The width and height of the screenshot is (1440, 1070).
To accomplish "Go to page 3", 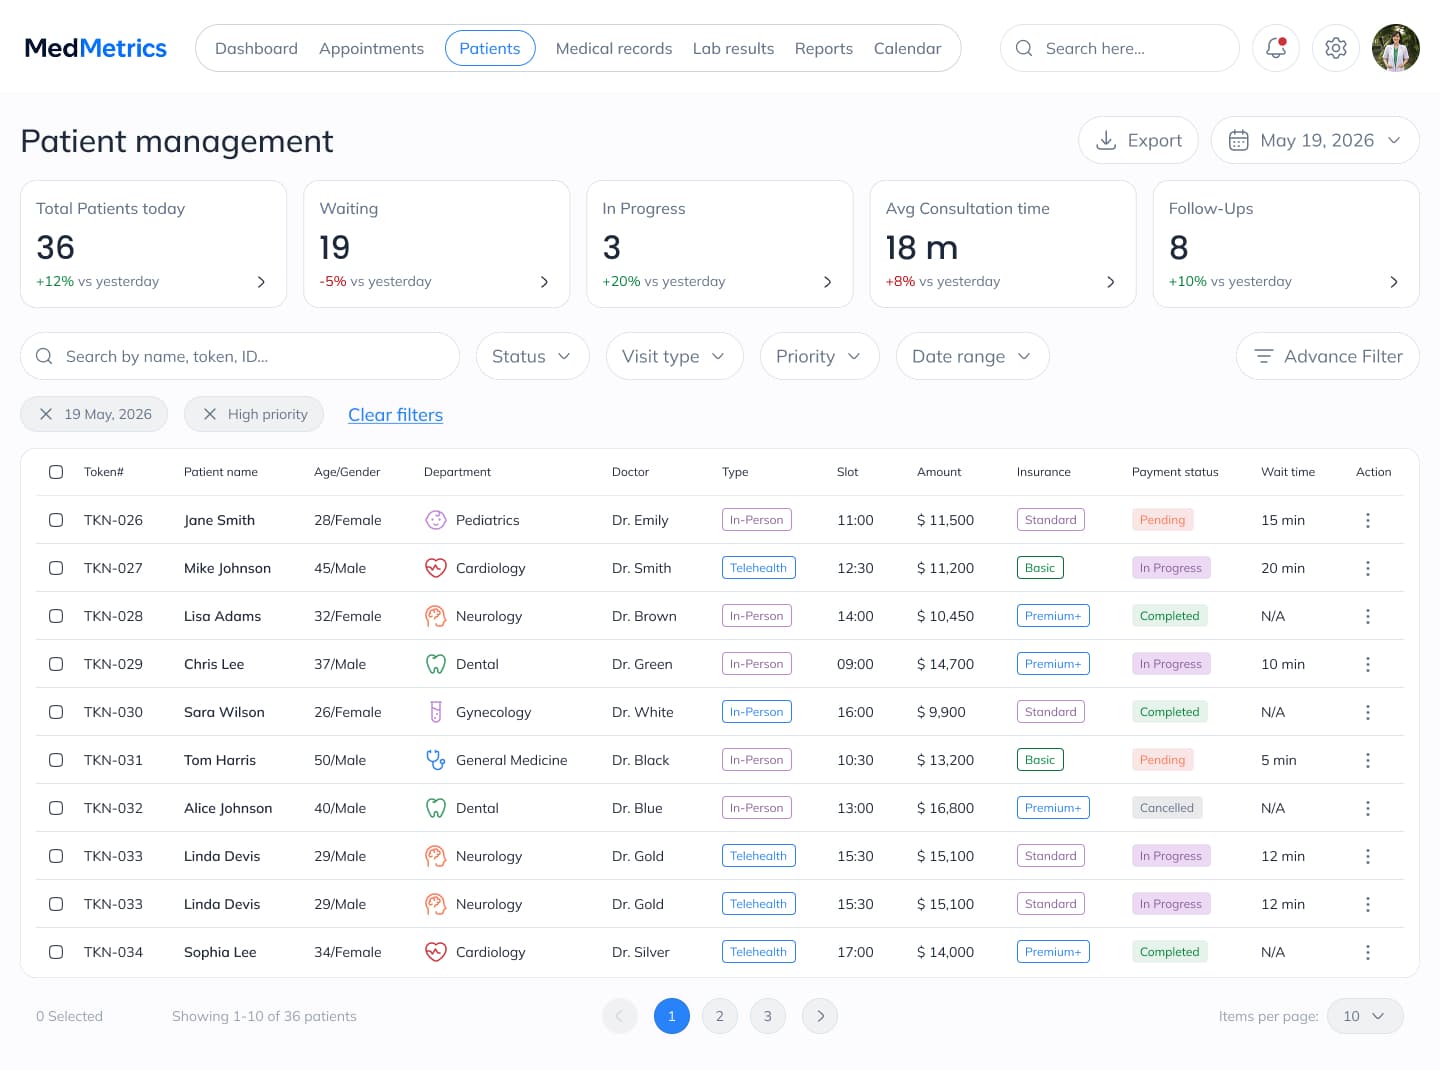I will point(768,1016).
